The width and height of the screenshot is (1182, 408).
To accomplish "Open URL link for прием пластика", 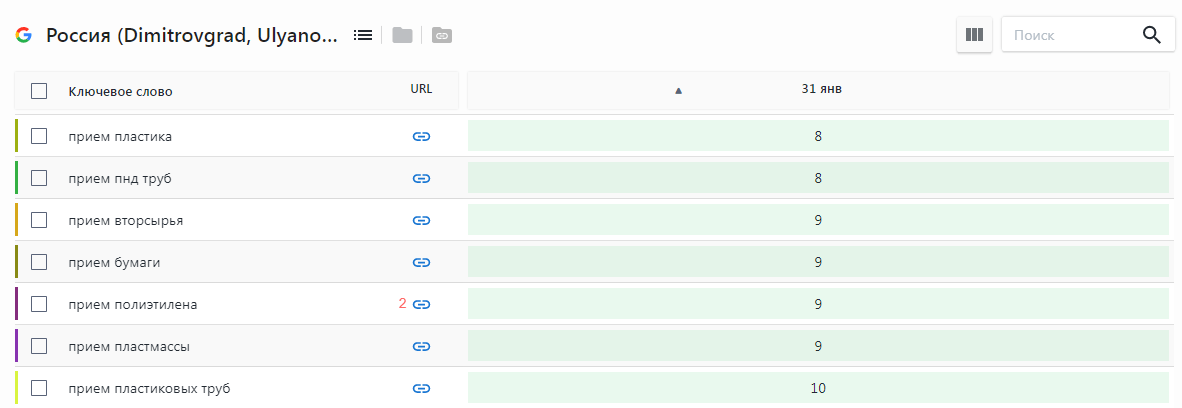I will [x=421, y=136].
